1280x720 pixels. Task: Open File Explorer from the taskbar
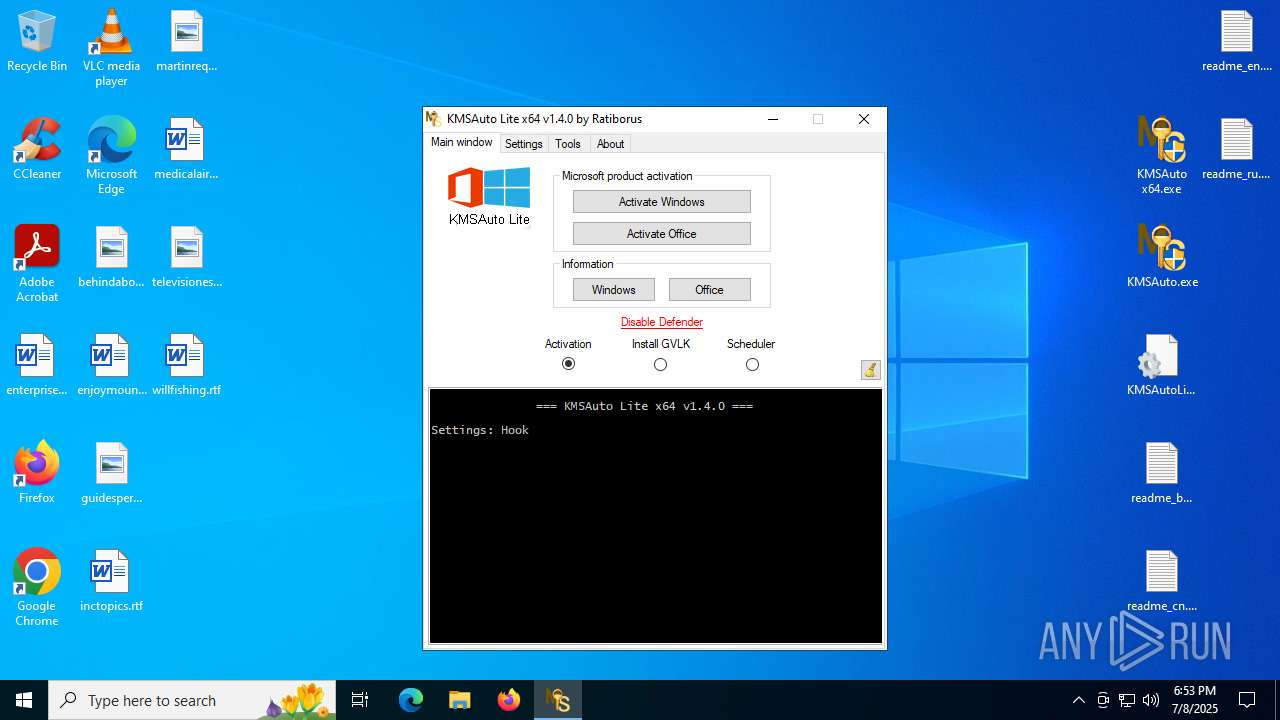(x=459, y=700)
